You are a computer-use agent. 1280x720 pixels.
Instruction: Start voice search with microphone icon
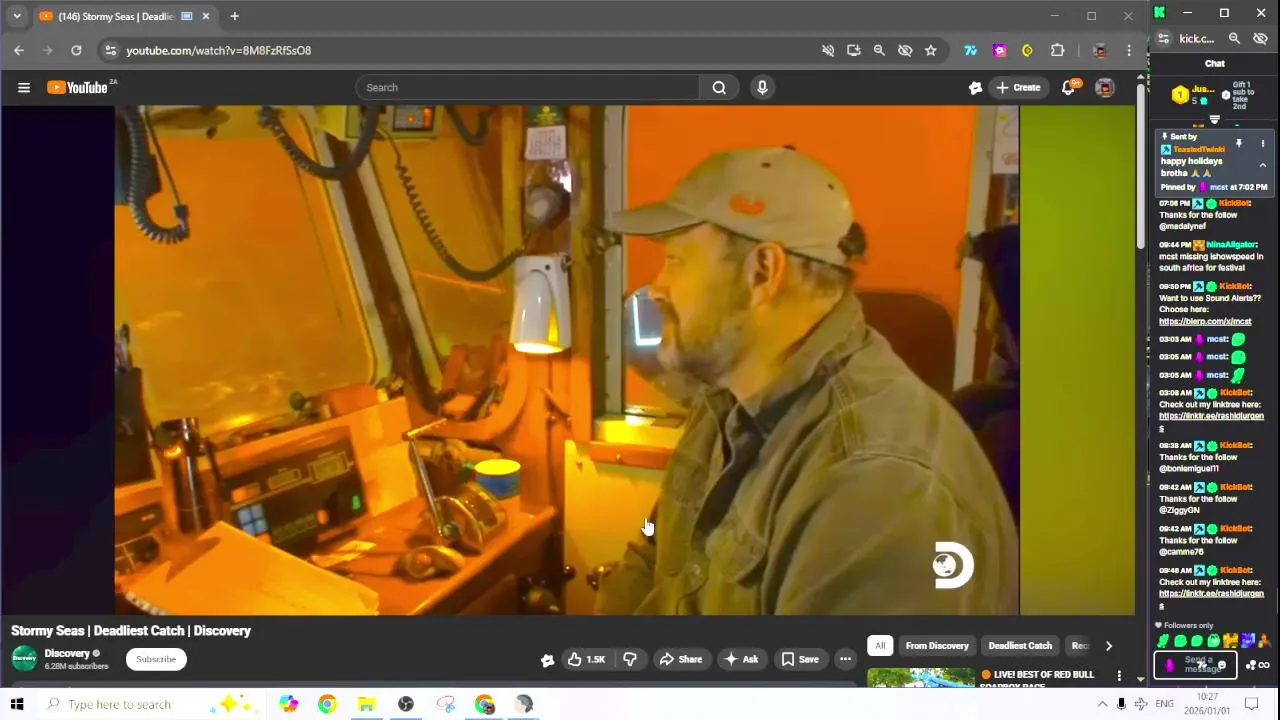point(762,88)
